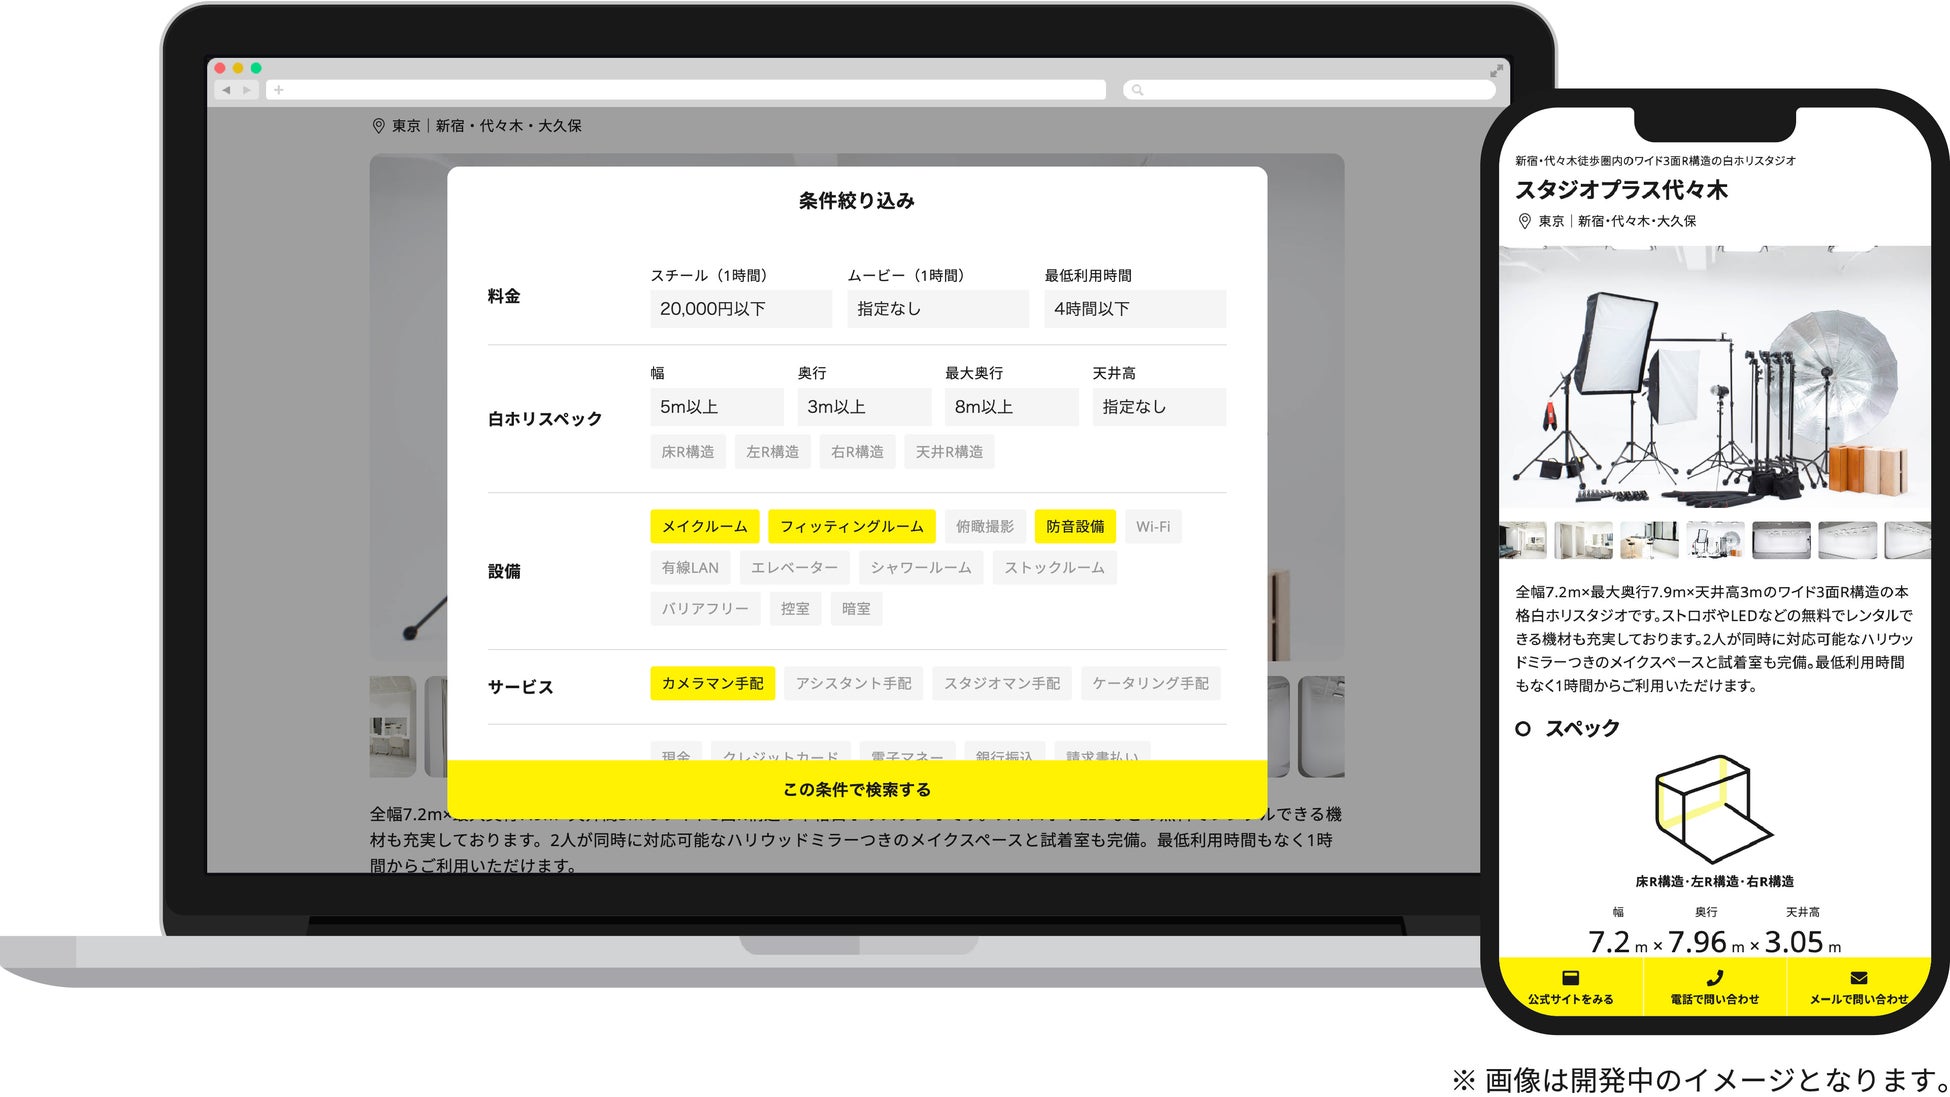Open new tab with plus icon
The width and height of the screenshot is (1950, 1097).
(279, 90)
